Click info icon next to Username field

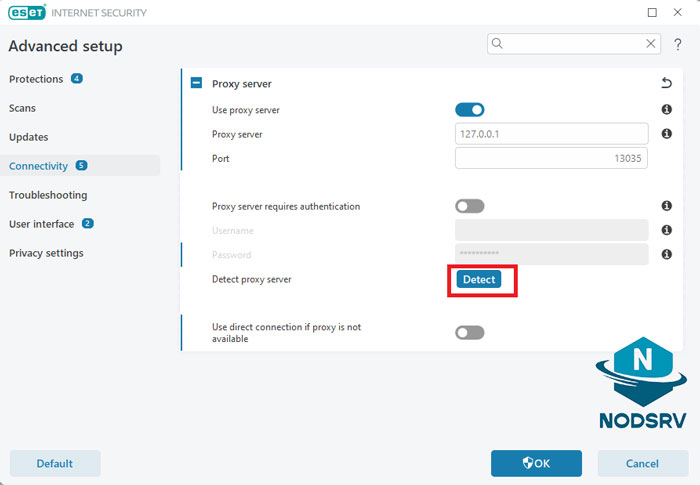(x=666, y=230)
